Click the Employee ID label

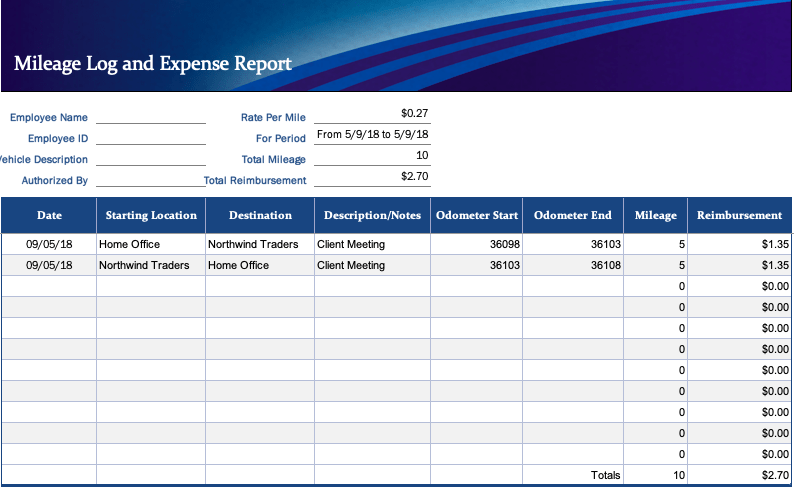coord(58,138)
